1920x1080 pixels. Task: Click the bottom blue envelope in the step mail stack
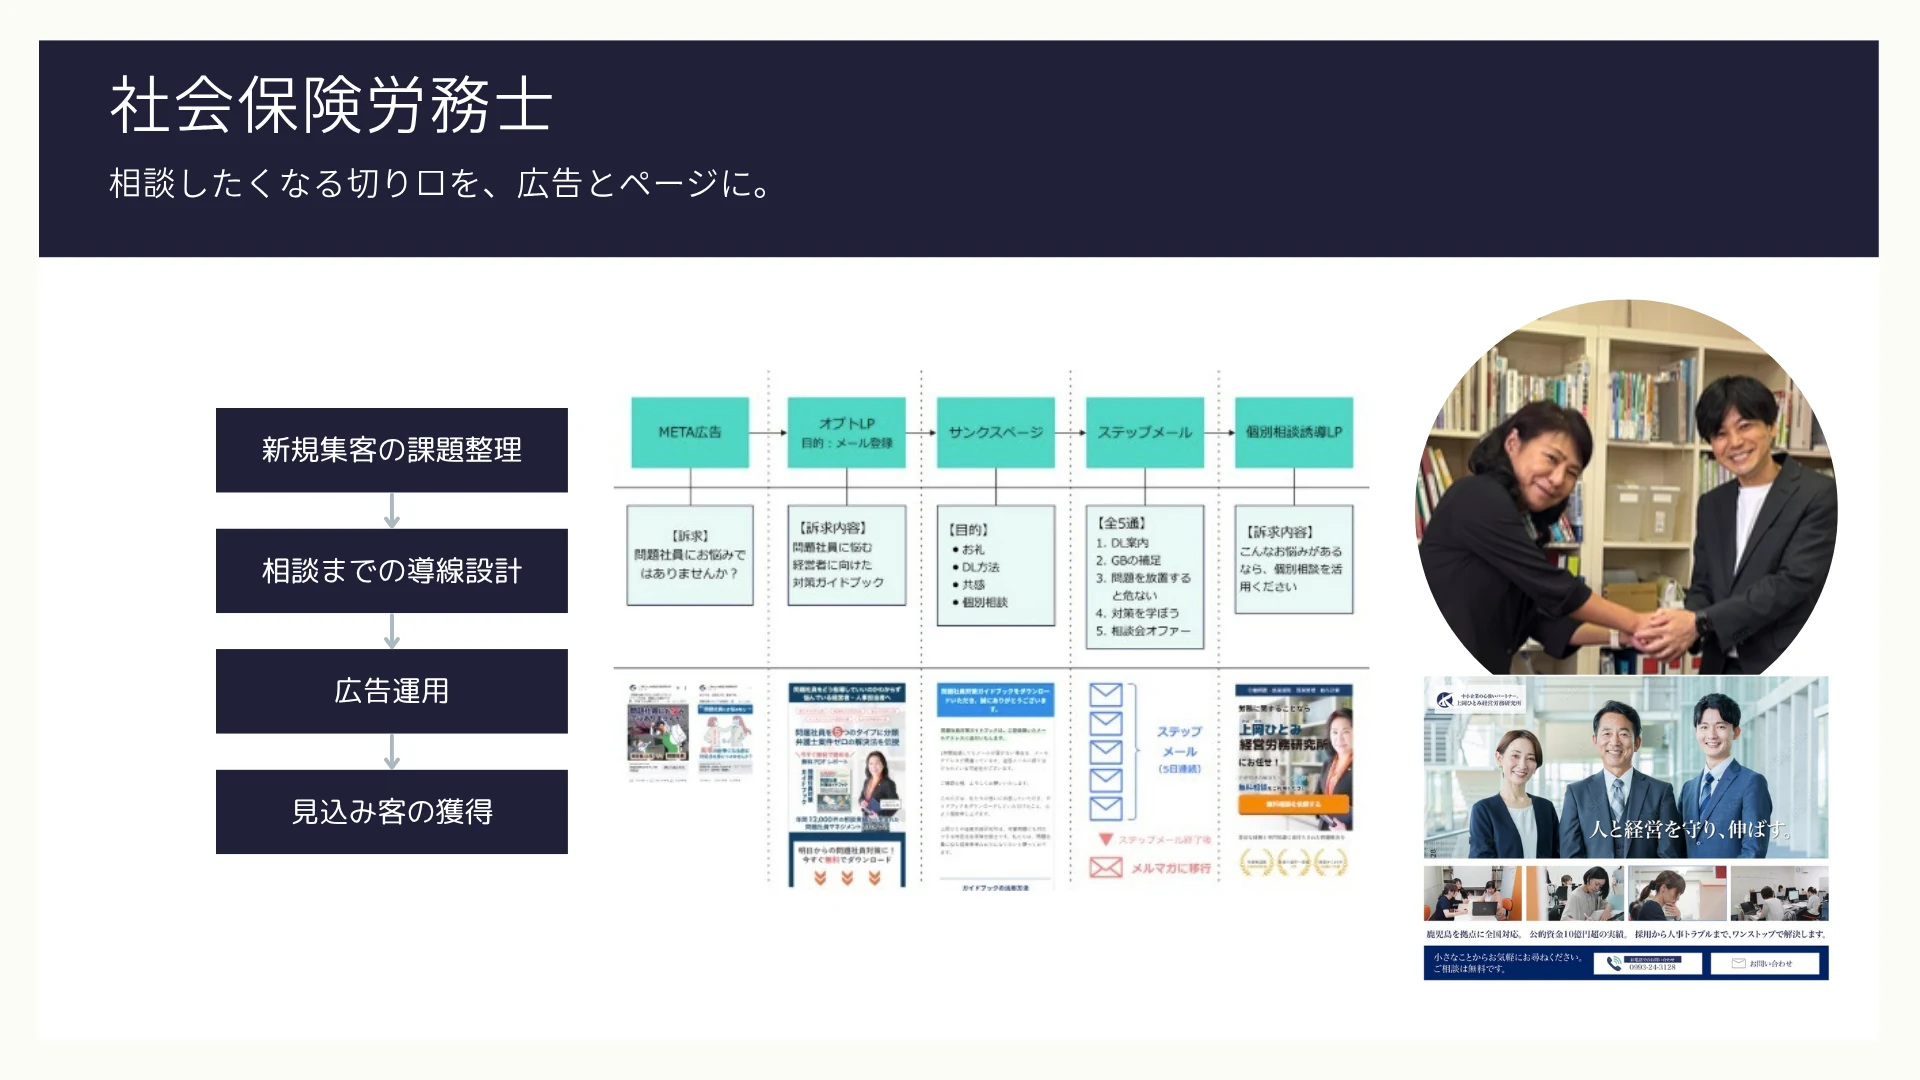[x=1105, y=807]
